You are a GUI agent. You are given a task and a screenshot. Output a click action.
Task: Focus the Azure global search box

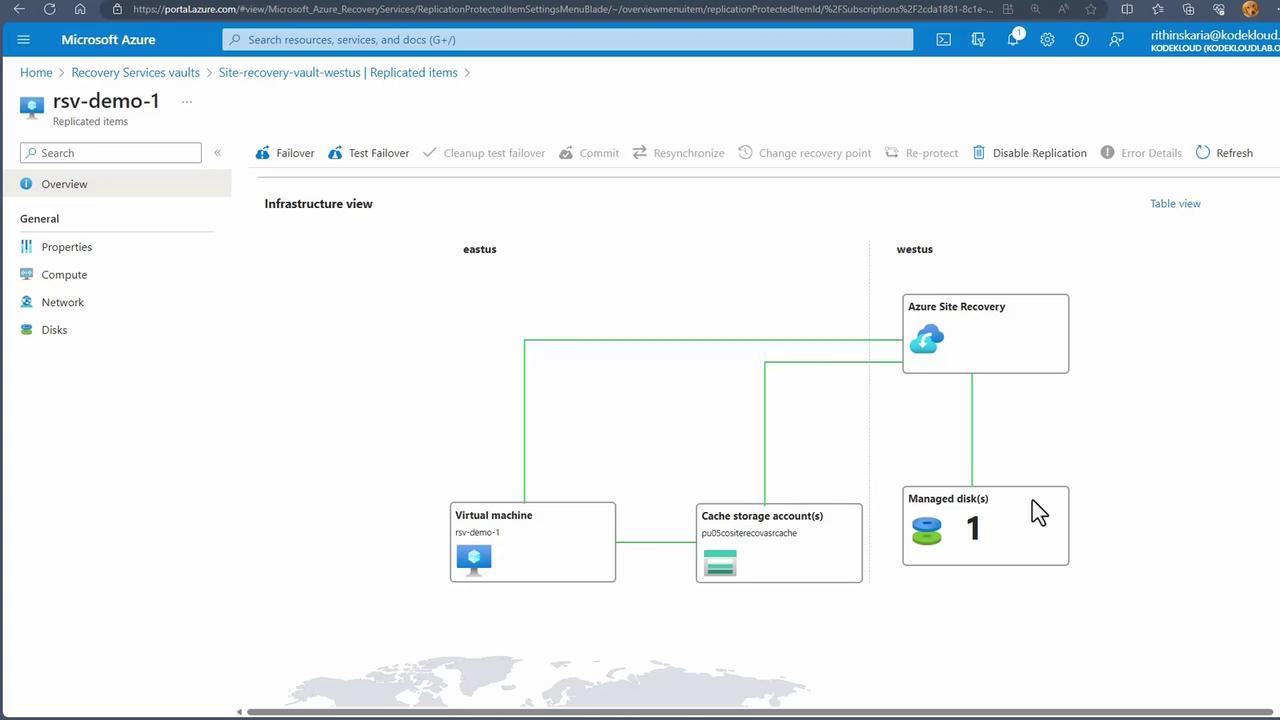[568, 40]
